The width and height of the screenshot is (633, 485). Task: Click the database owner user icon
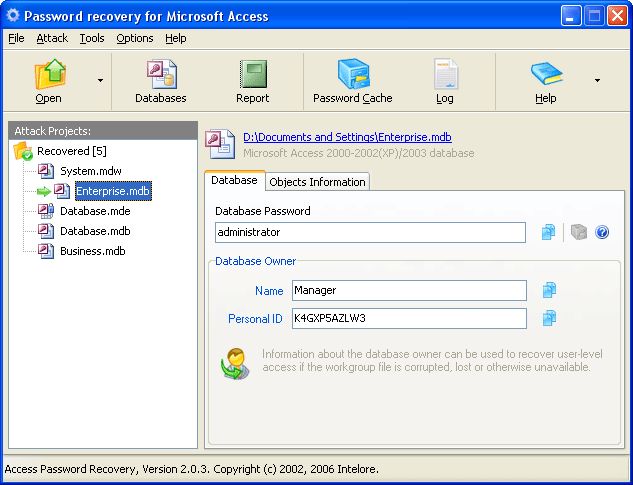(235, 363)
